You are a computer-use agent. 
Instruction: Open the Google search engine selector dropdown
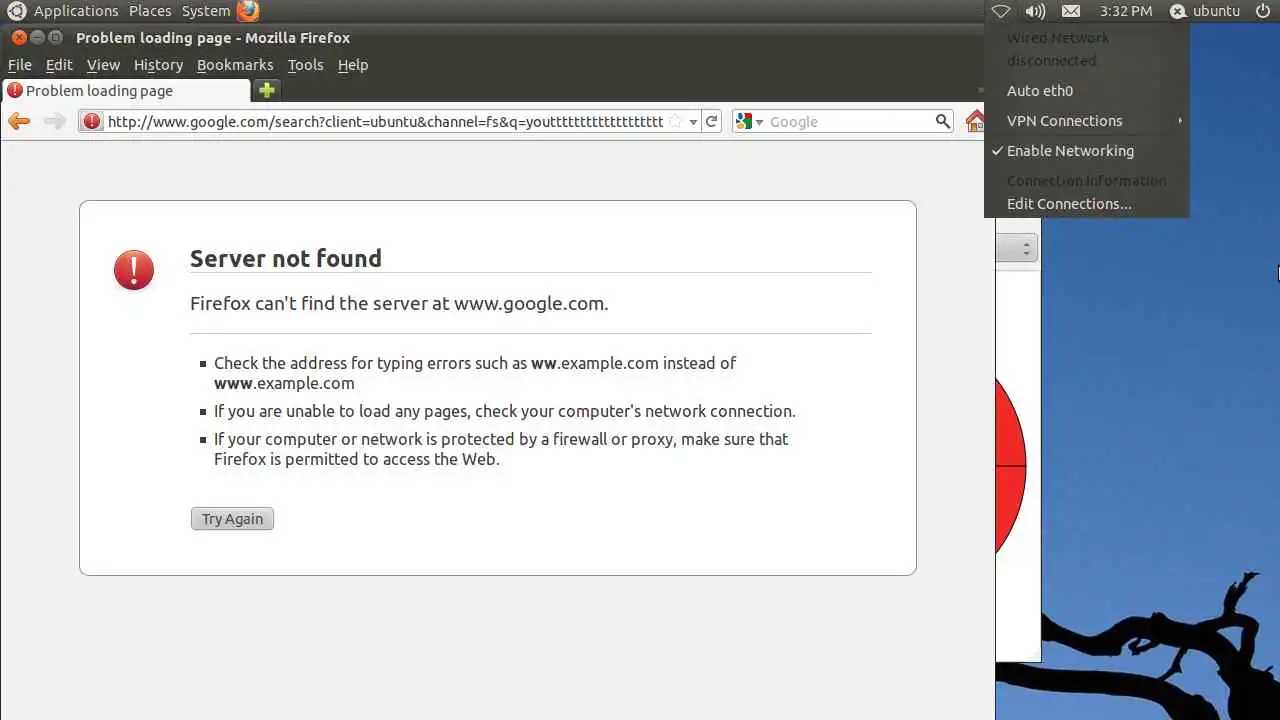click(749, 122)
